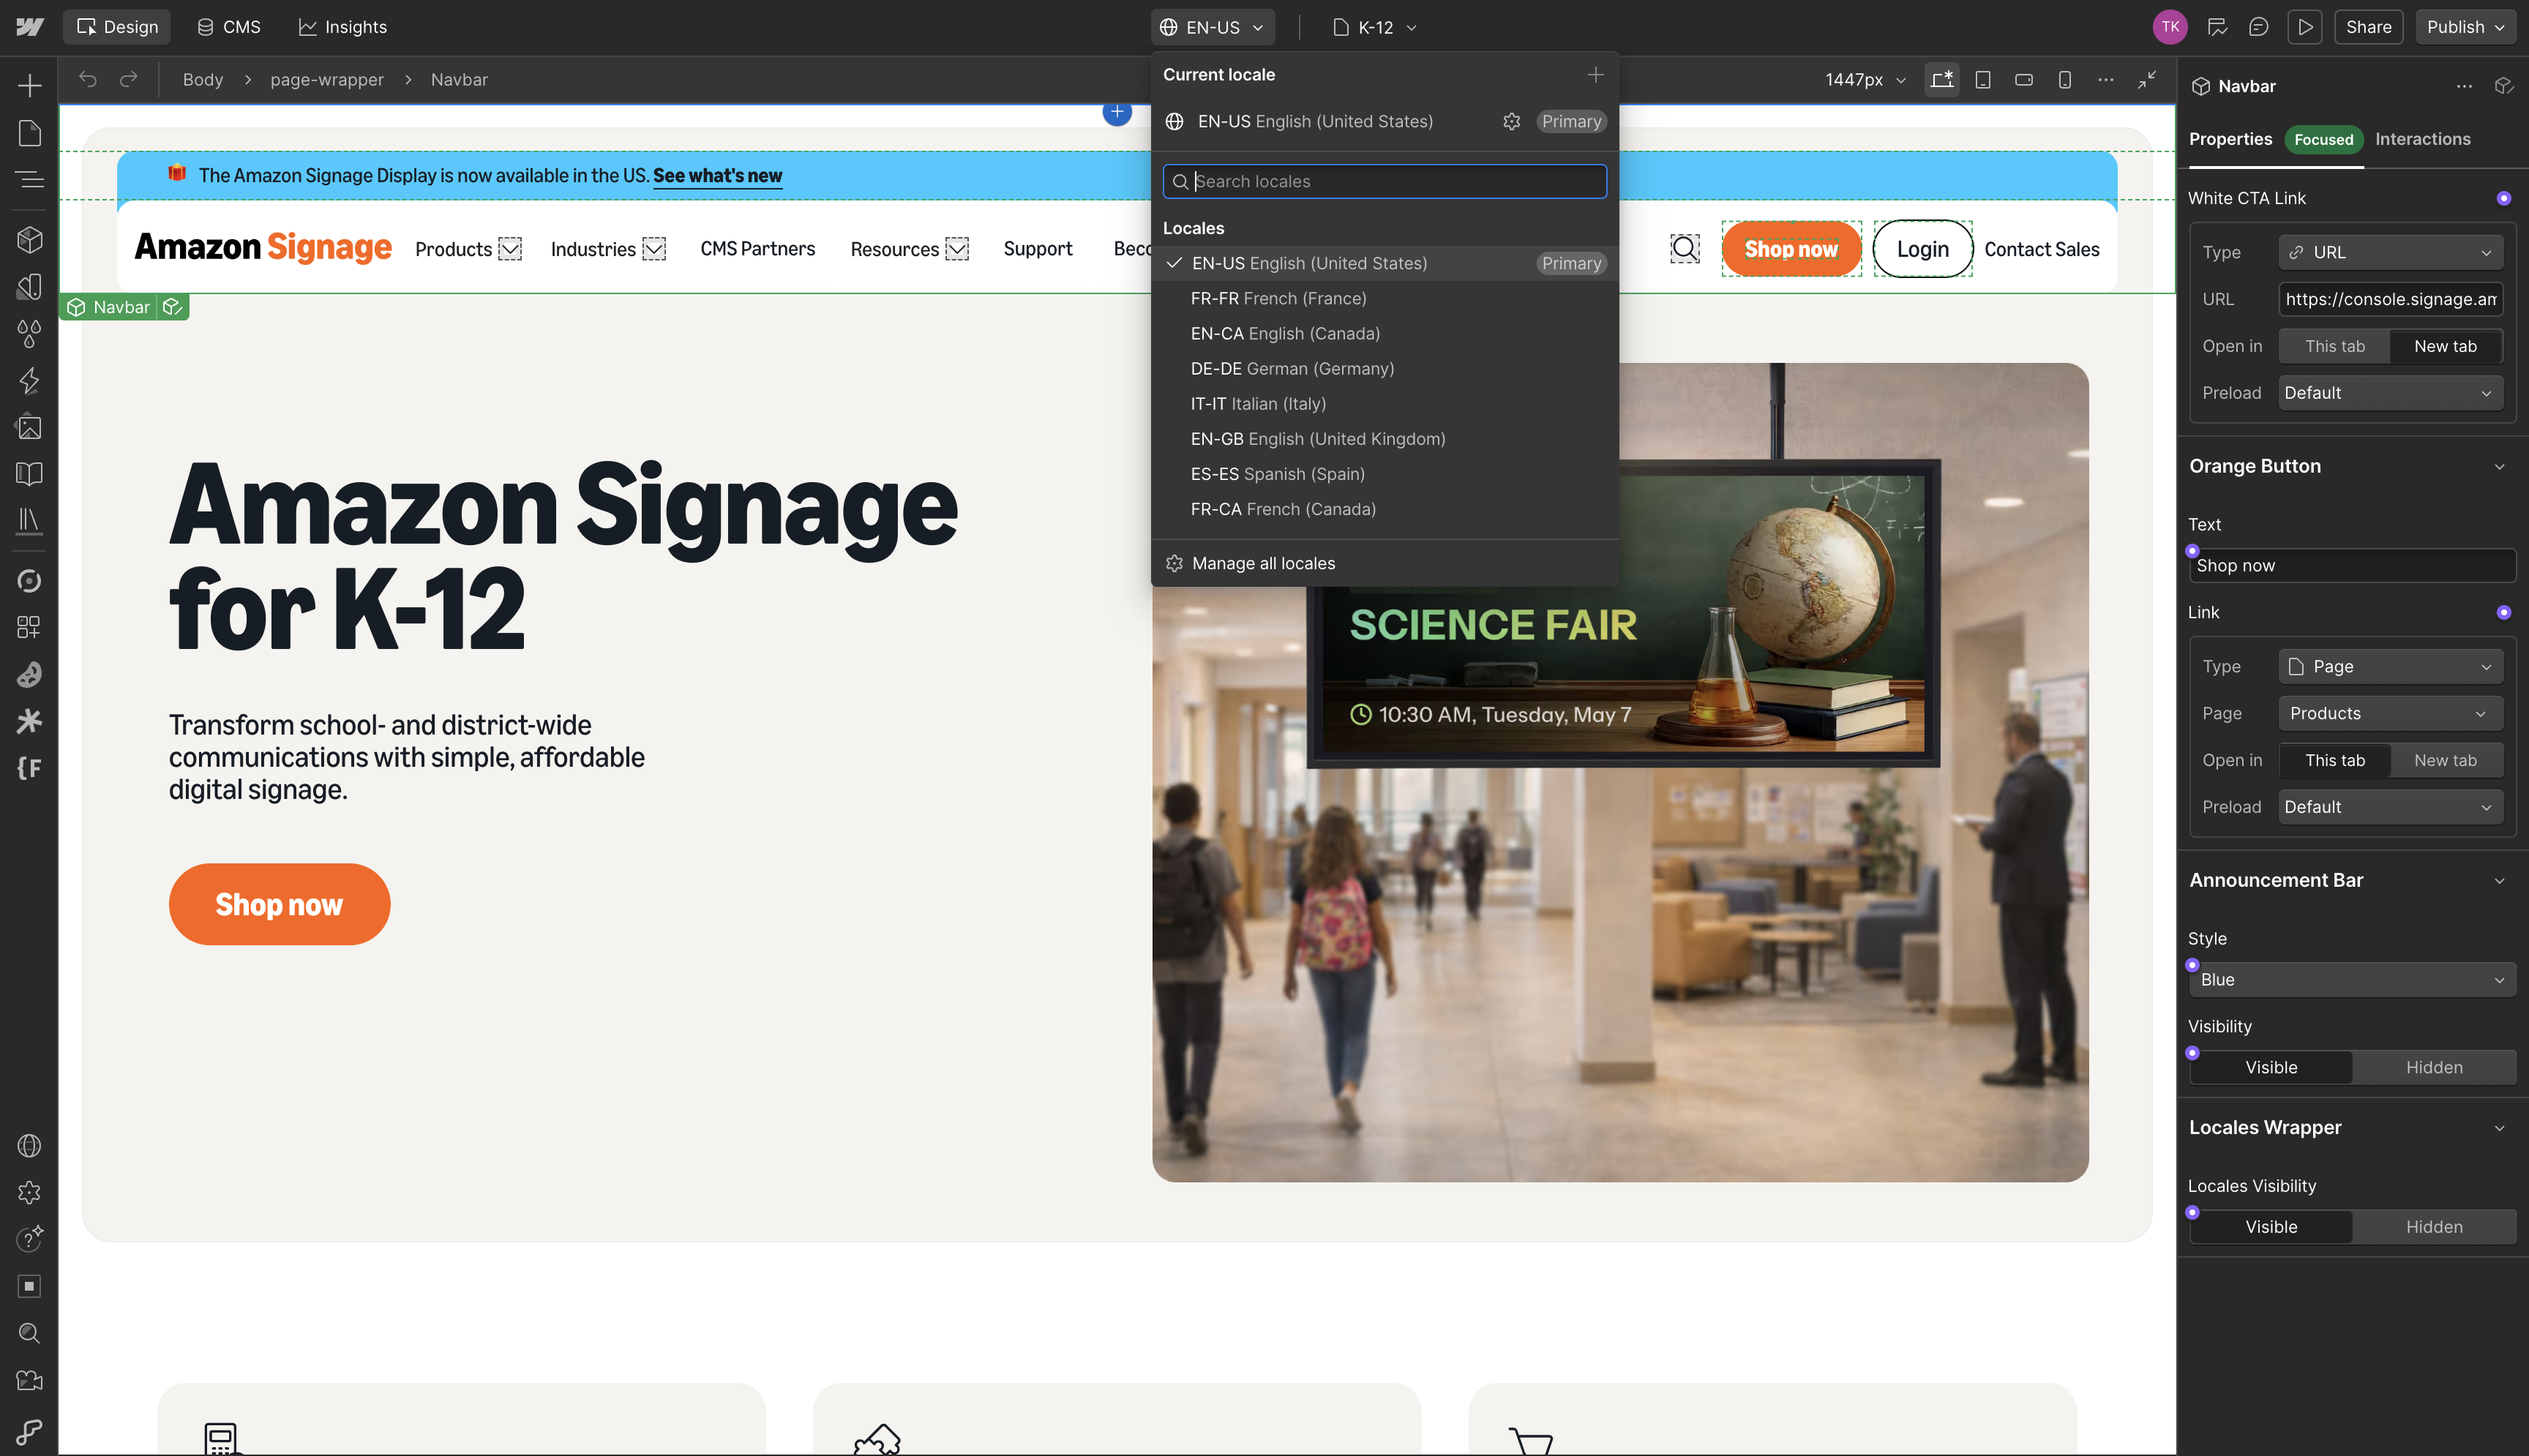Click the Orange Button Text field
2529x1456 pixels.
click(x=2351, y=566)
